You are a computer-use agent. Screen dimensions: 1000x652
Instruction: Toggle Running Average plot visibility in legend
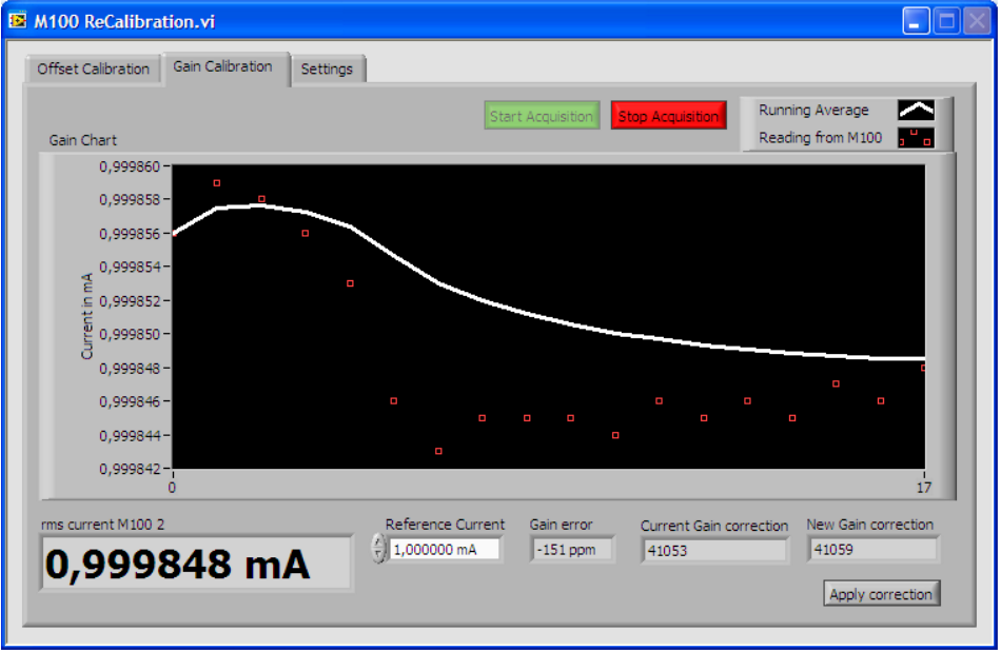pyautogui.click(x=917, y=110)
